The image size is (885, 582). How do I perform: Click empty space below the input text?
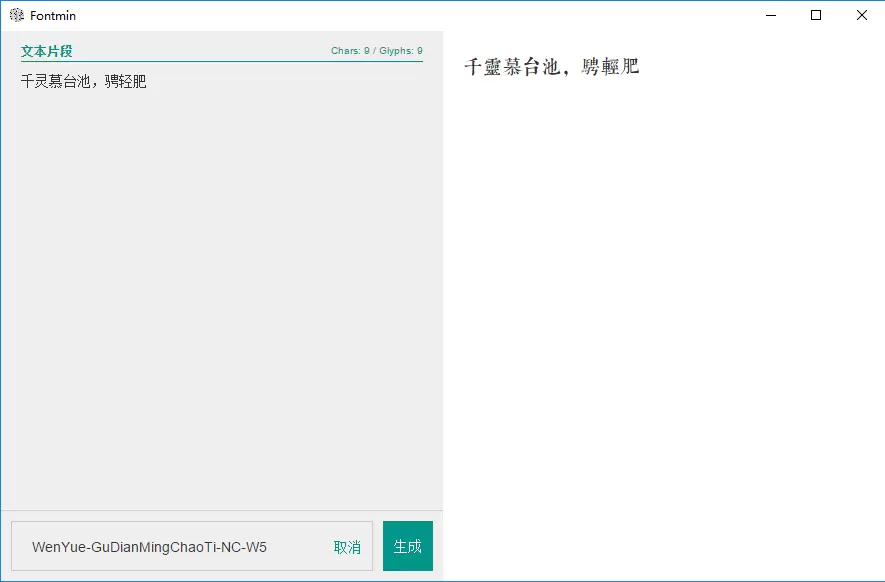point(220,300)
